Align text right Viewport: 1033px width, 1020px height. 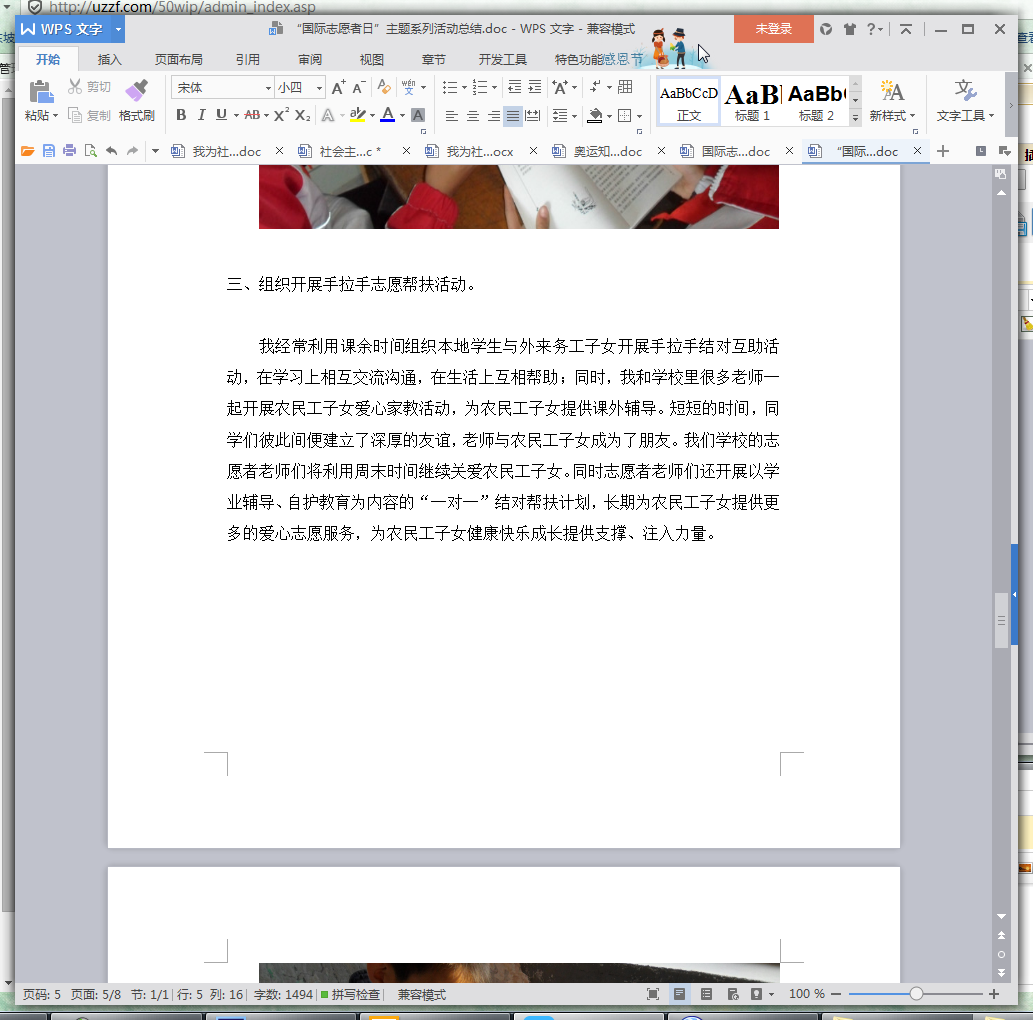(x=493, y=116)
